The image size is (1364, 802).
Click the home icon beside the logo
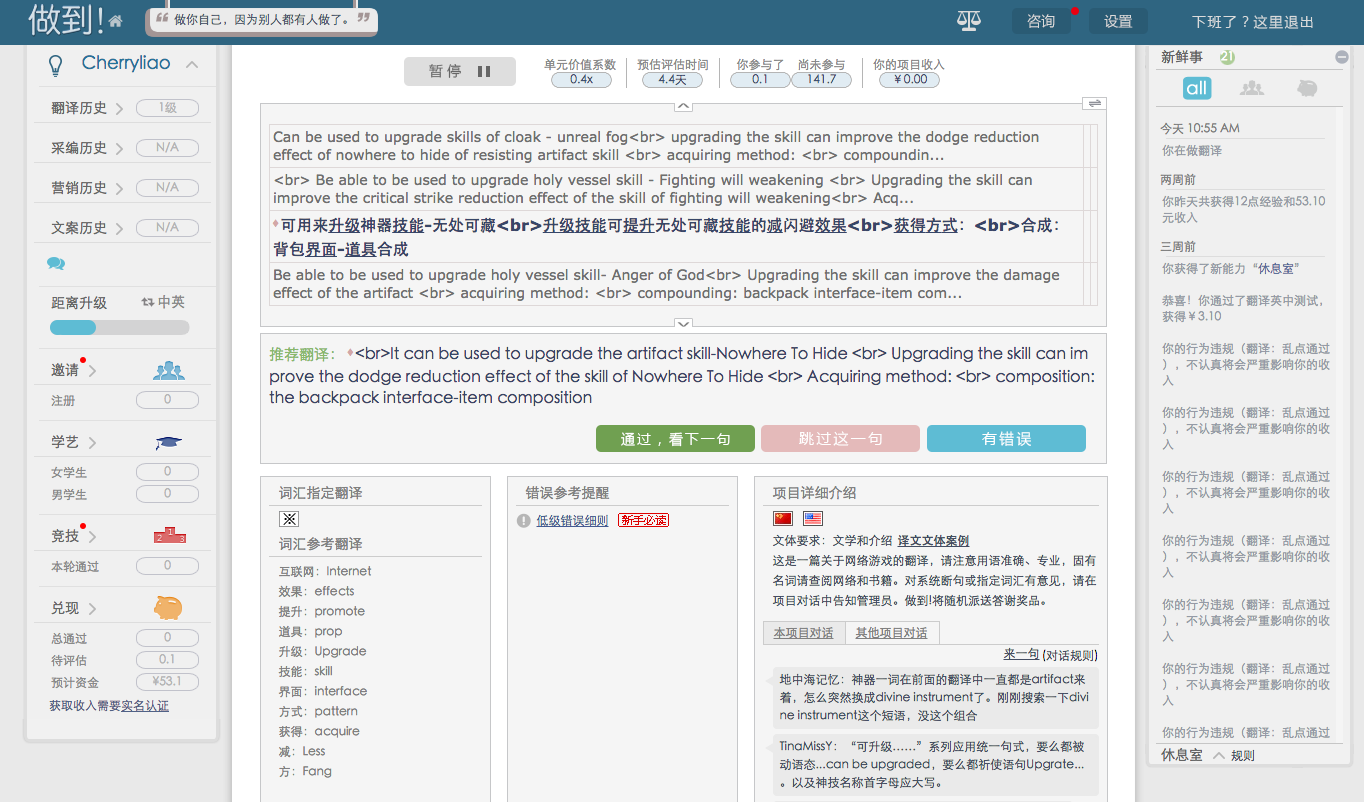117,21
